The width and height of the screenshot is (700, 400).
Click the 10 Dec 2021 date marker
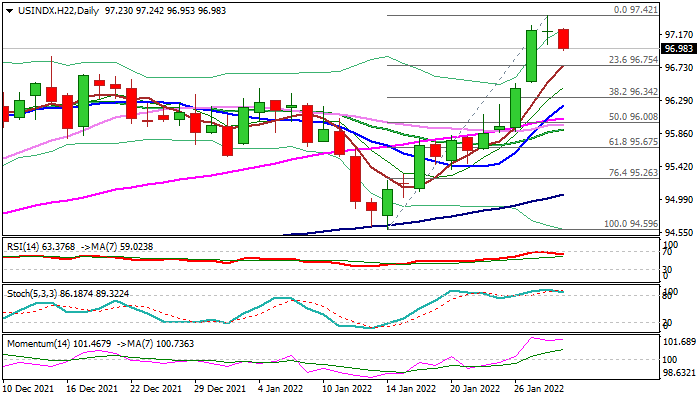pyautogui.click(x=30, y=387)
